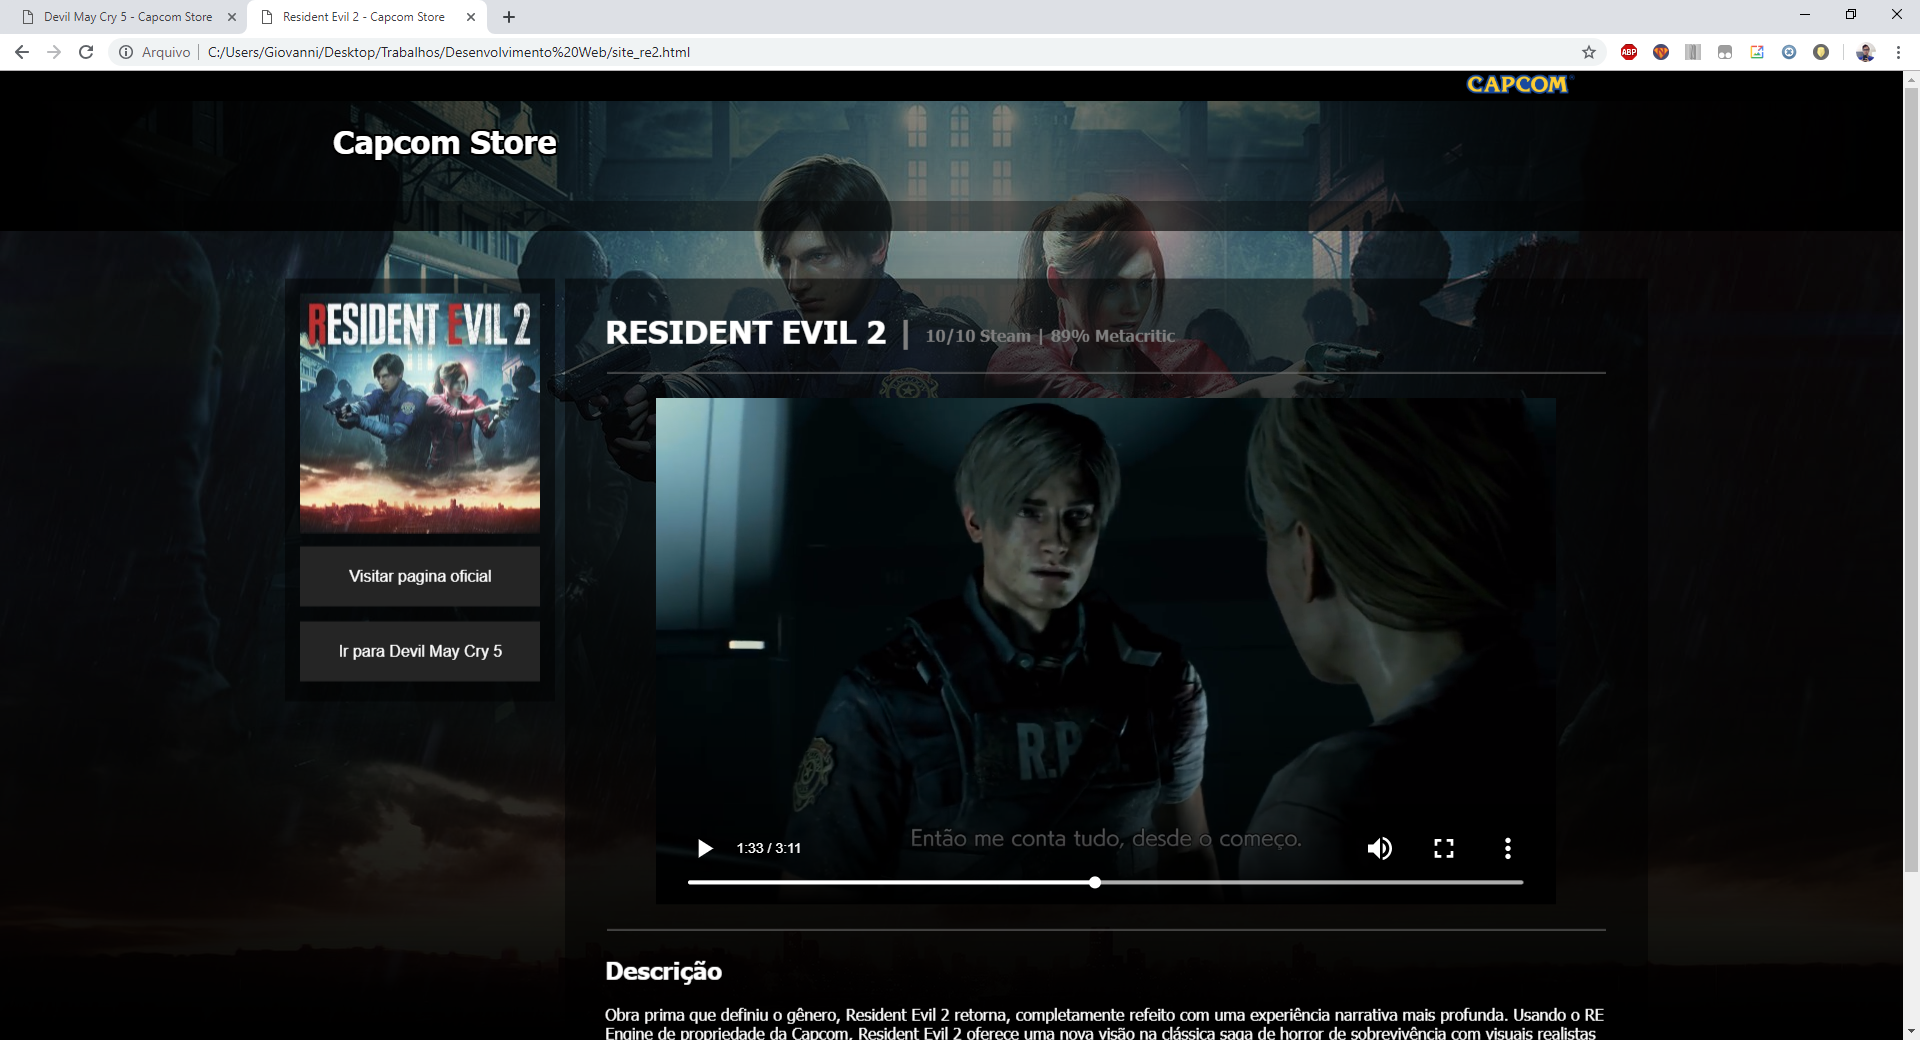Open the user profile avatar in the toolbar
The height and width of the screenshot is (1040, 1920).
[1865, 52]
